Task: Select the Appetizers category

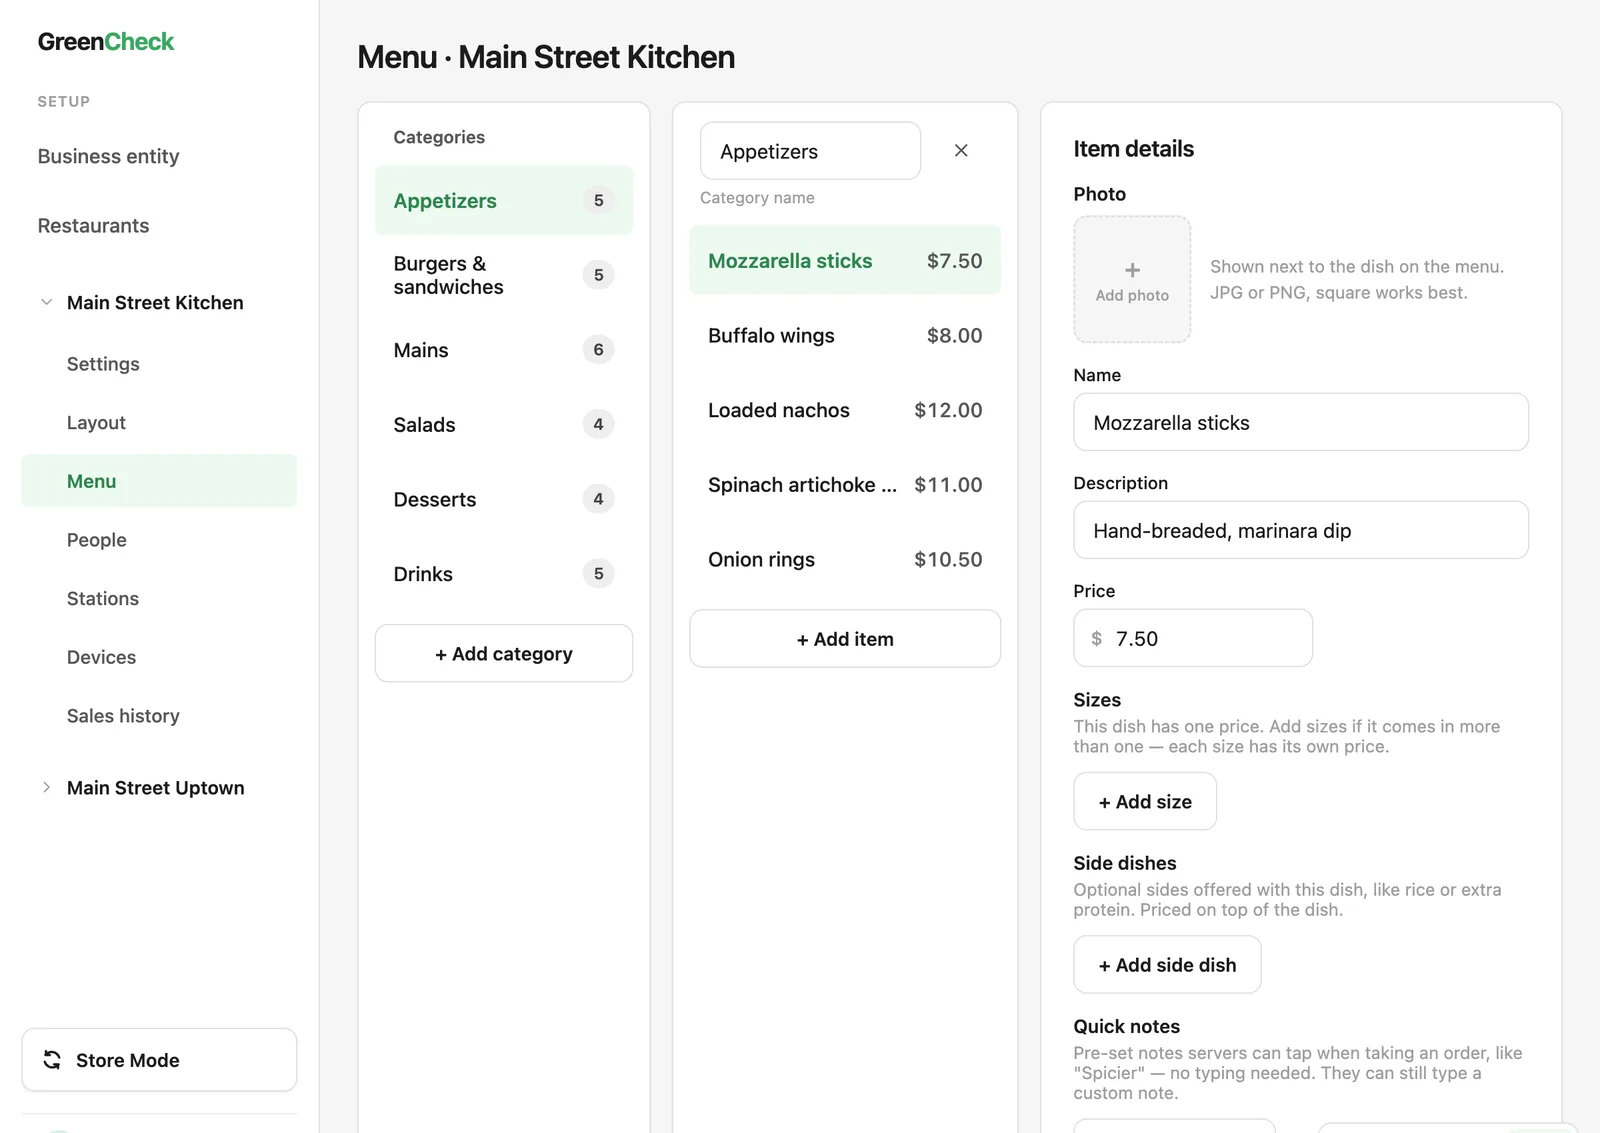Action: coord(504,201)
